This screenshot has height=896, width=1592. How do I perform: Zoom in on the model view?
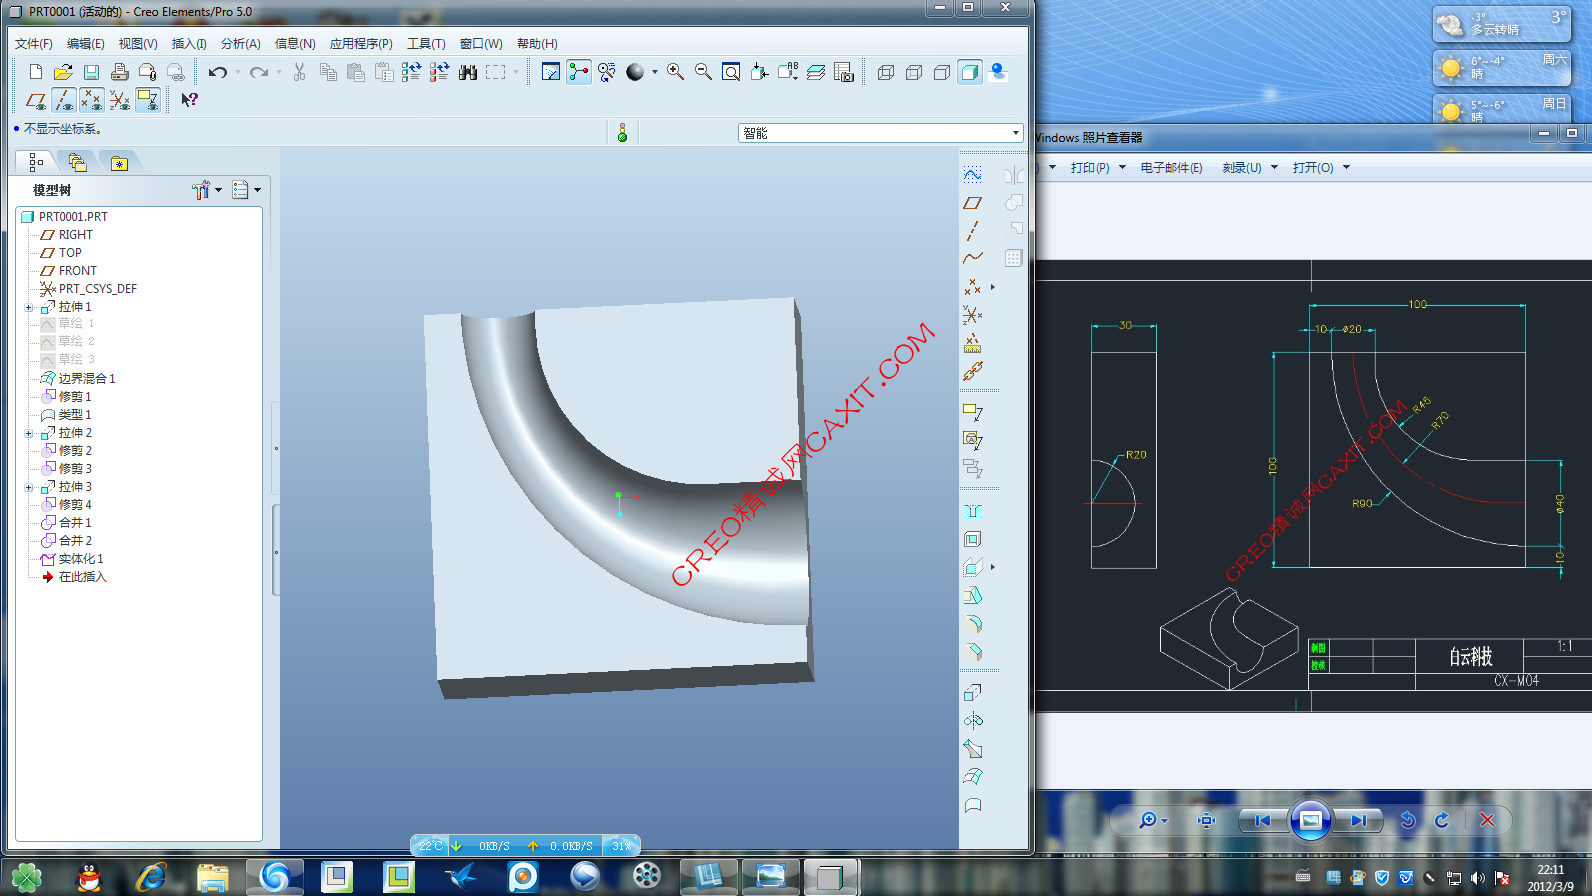(675, 72)
